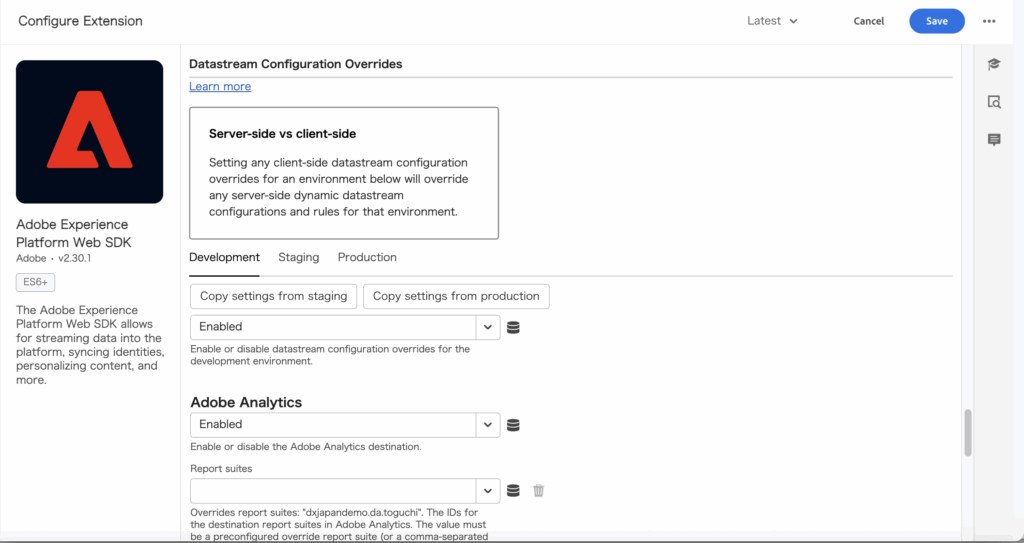Viewport: 1024px width, 543px height.
Task: Open the more options ellipsis menu
Action: pos(989,21)
